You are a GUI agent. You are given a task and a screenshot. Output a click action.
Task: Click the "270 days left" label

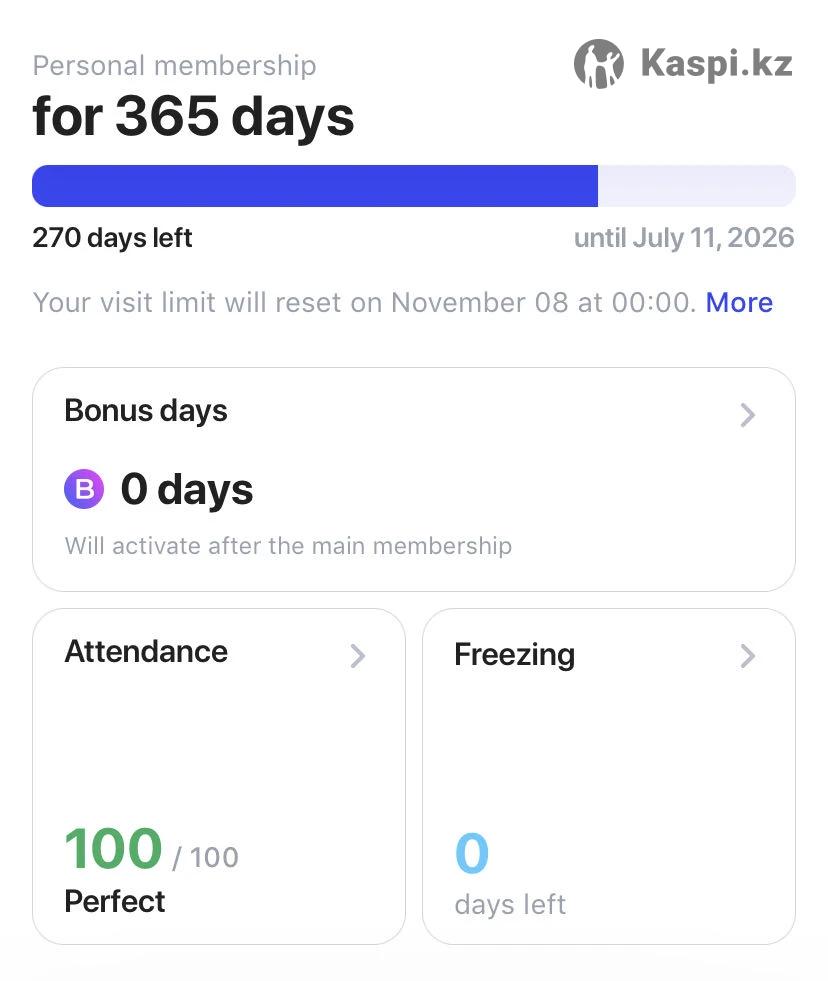tap(112, 238)
